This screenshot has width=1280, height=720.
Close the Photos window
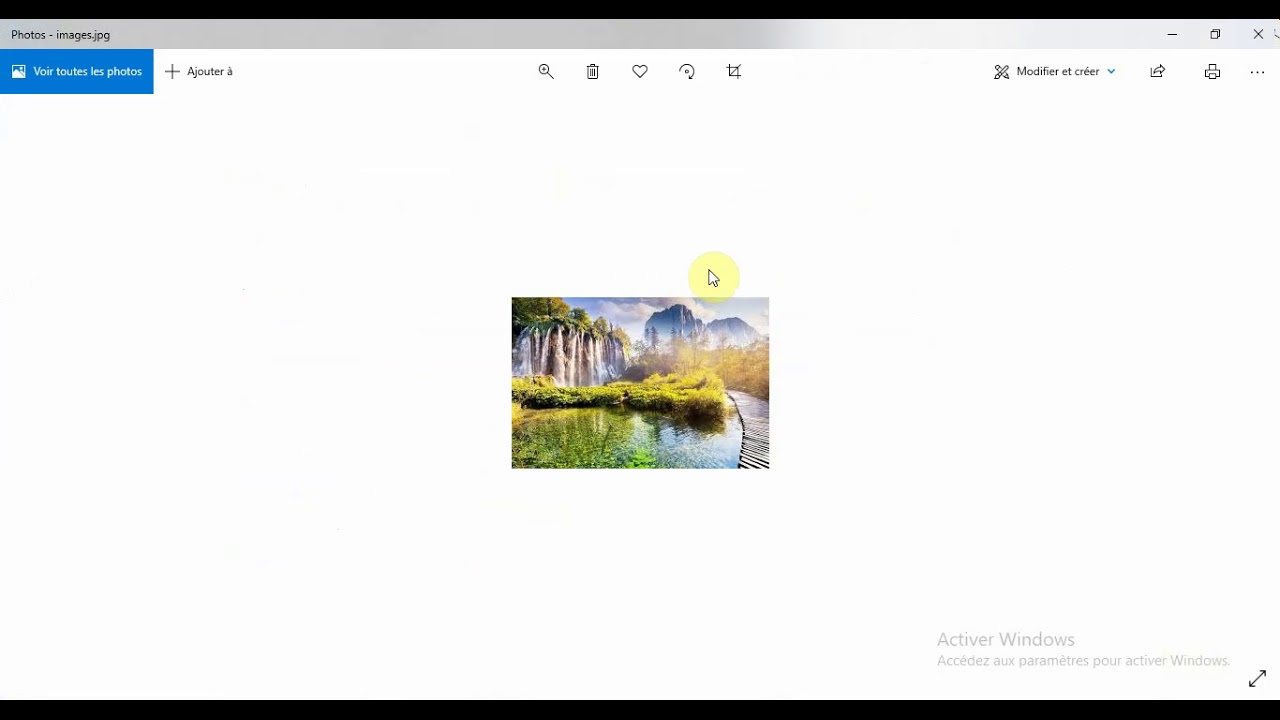1258,34
